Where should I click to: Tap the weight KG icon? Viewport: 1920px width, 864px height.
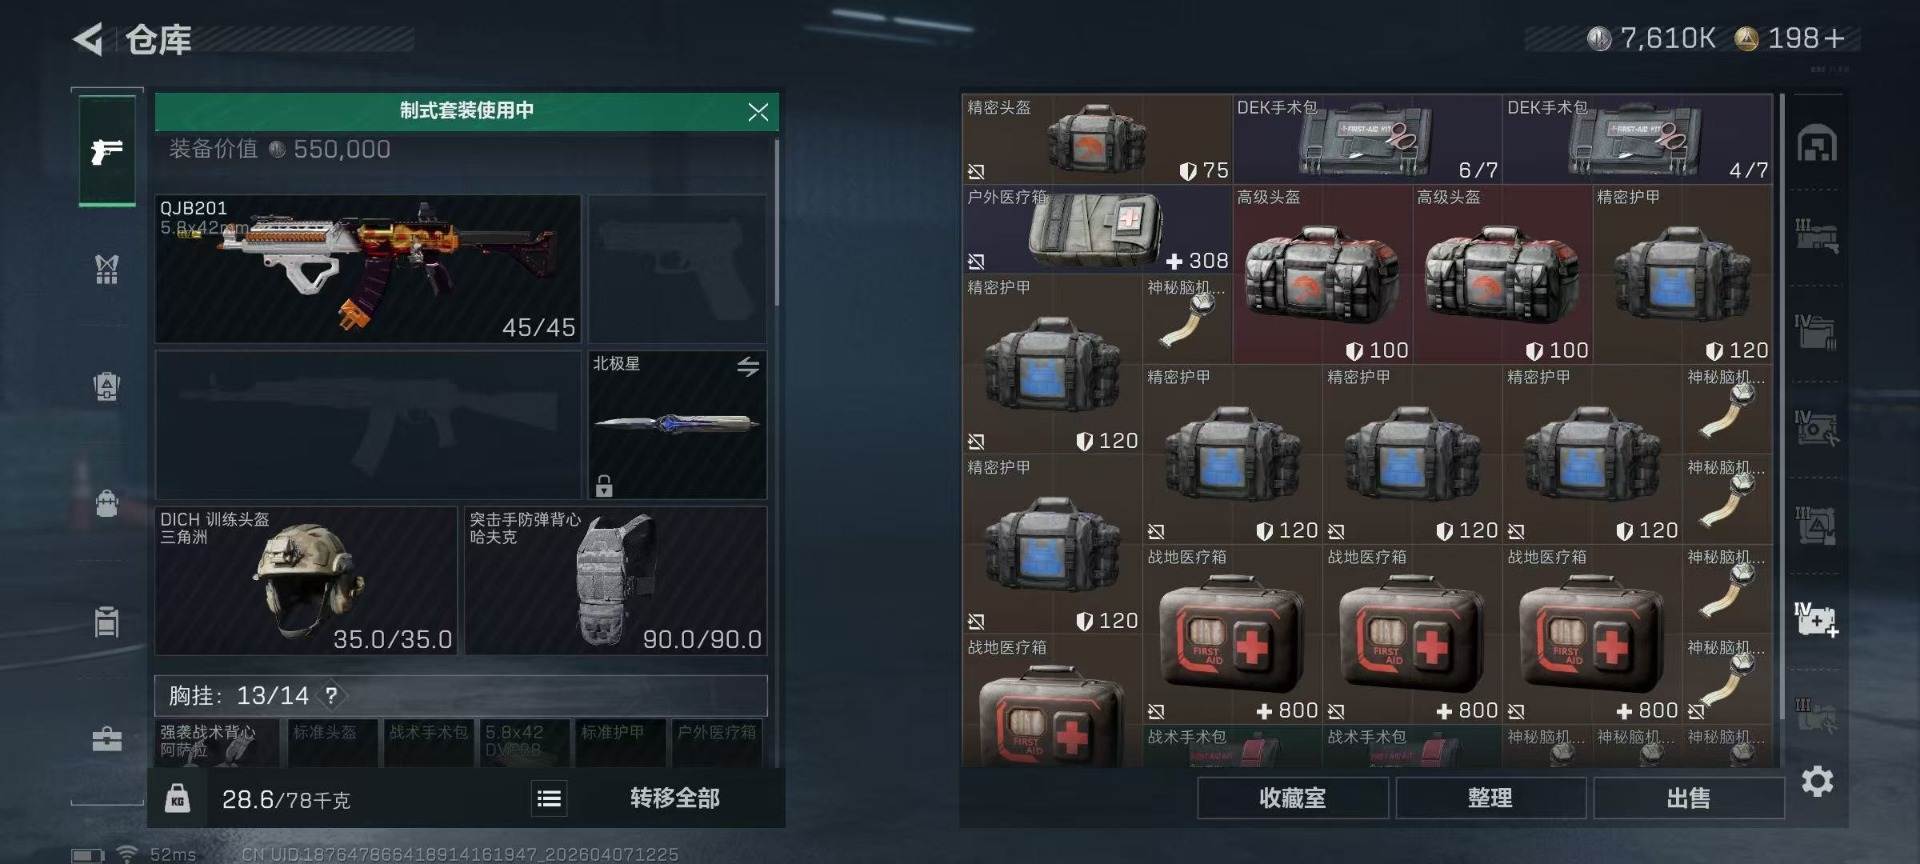(177, 798)
